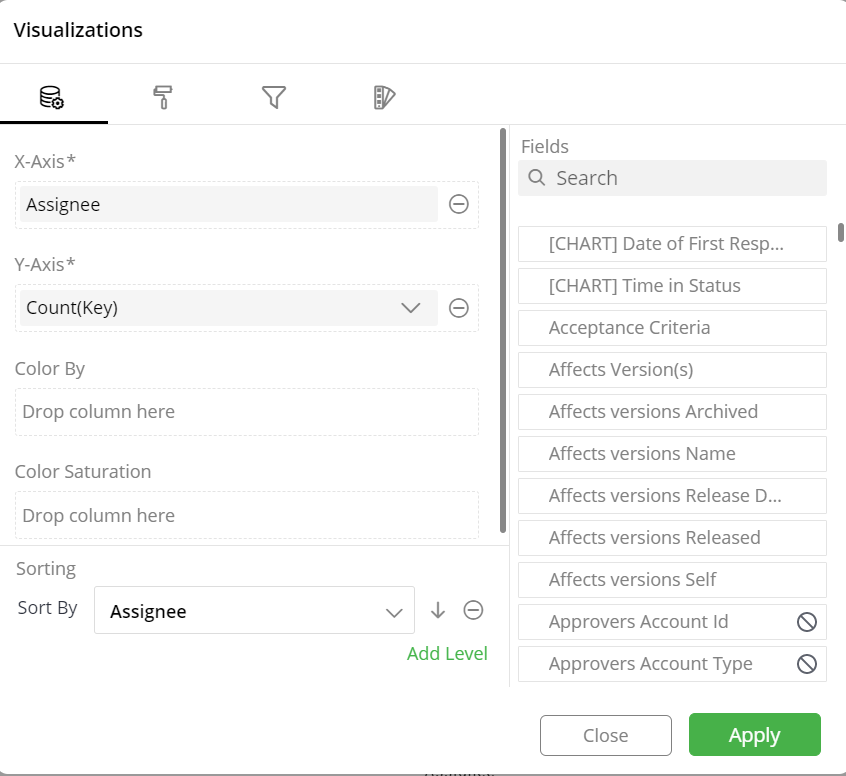Select the [CHART] Date of First Resp... field

[x=672, y=244]
